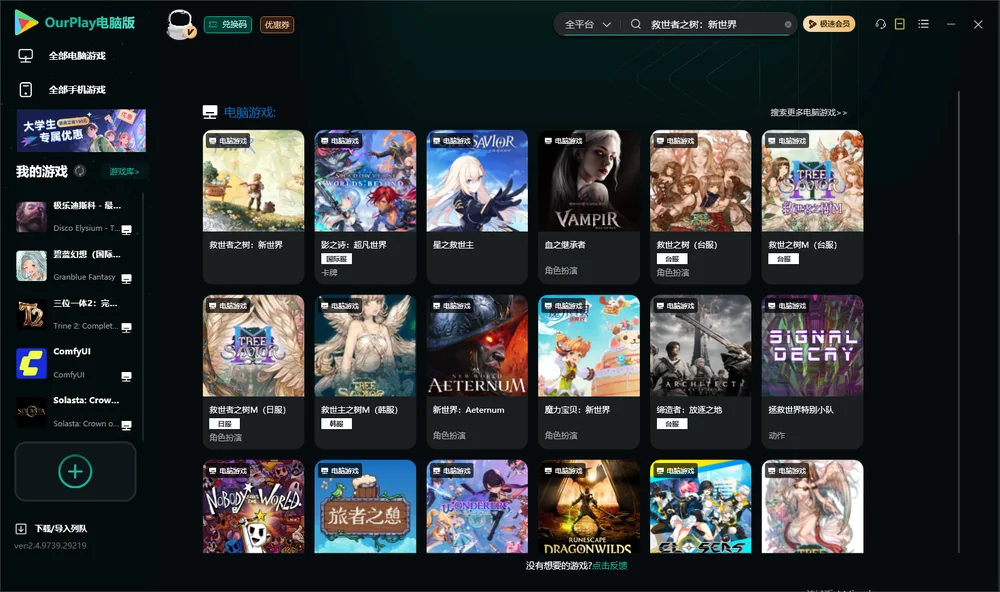This screenshot has width=1000, height=592.
Task: Open the 大学生专属优惠 banner
Action: [82, 131]
